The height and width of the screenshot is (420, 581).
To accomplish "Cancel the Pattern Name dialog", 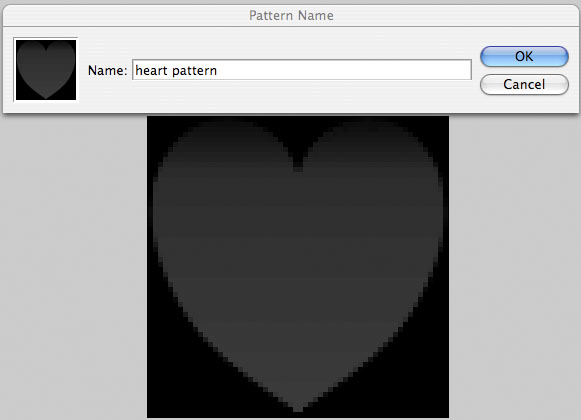I will click(x=524, y=84).
